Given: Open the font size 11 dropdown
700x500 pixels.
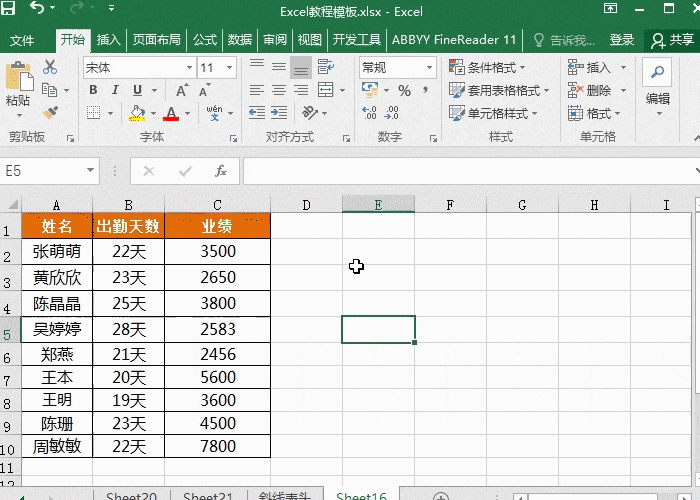Looking at the screenshot, I should click(229, 68).
